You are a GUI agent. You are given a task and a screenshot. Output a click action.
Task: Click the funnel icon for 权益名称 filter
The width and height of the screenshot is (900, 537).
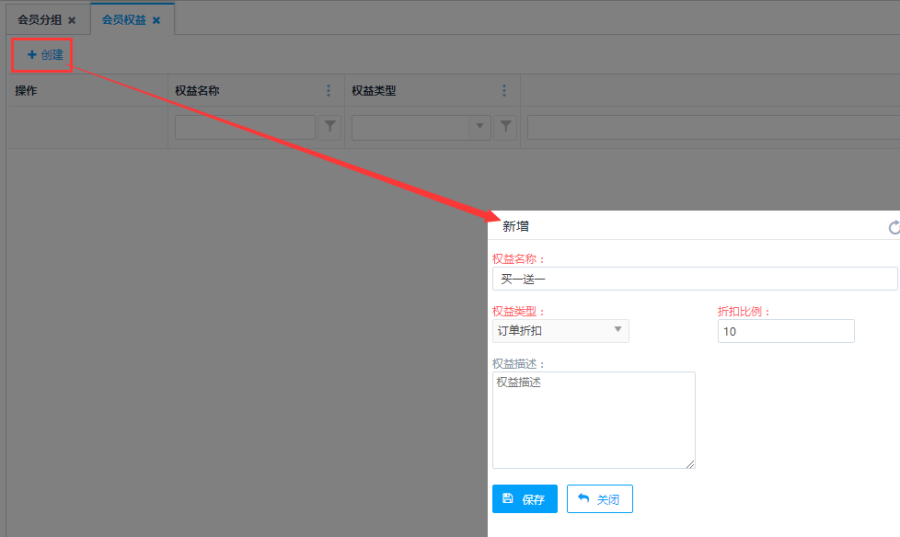(330, 127)
